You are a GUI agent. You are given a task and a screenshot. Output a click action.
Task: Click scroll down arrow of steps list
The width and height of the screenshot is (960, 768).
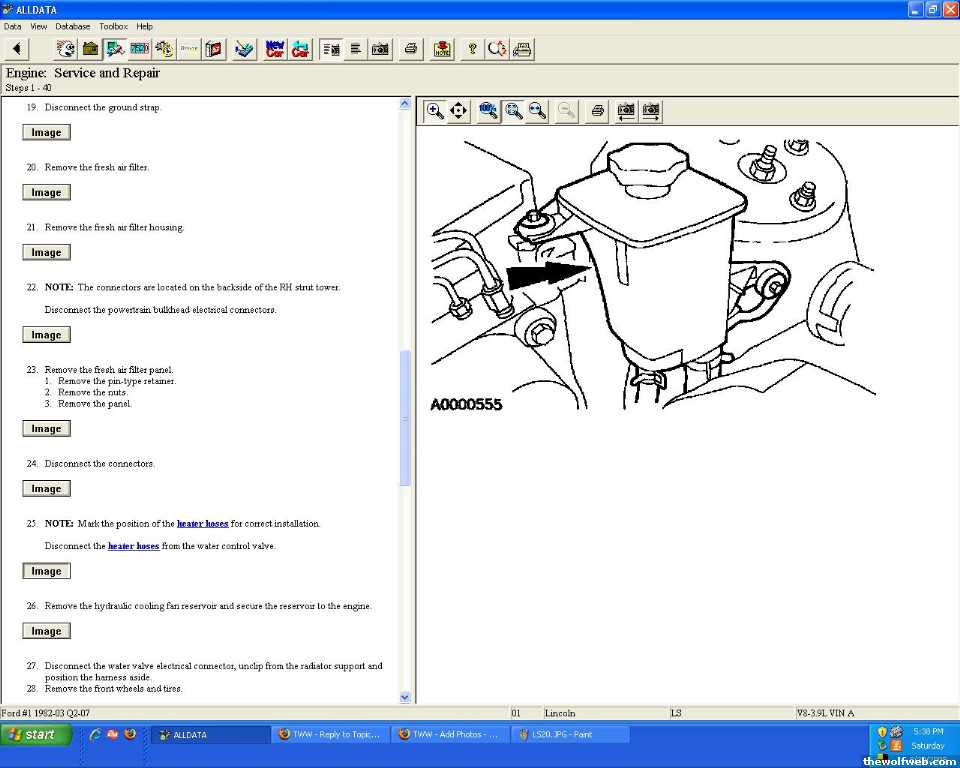tap(405, 697)
